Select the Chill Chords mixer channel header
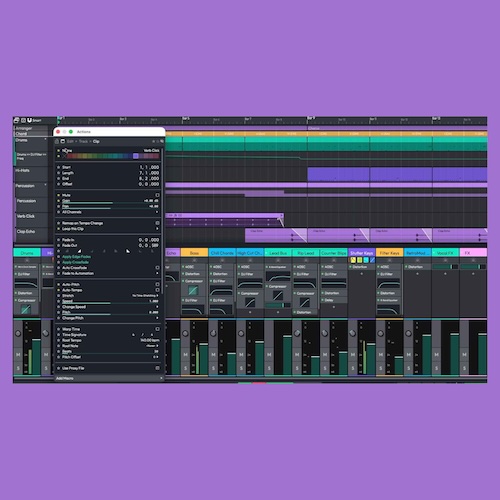This screenshot has height=500, width=500. point(222,253)
